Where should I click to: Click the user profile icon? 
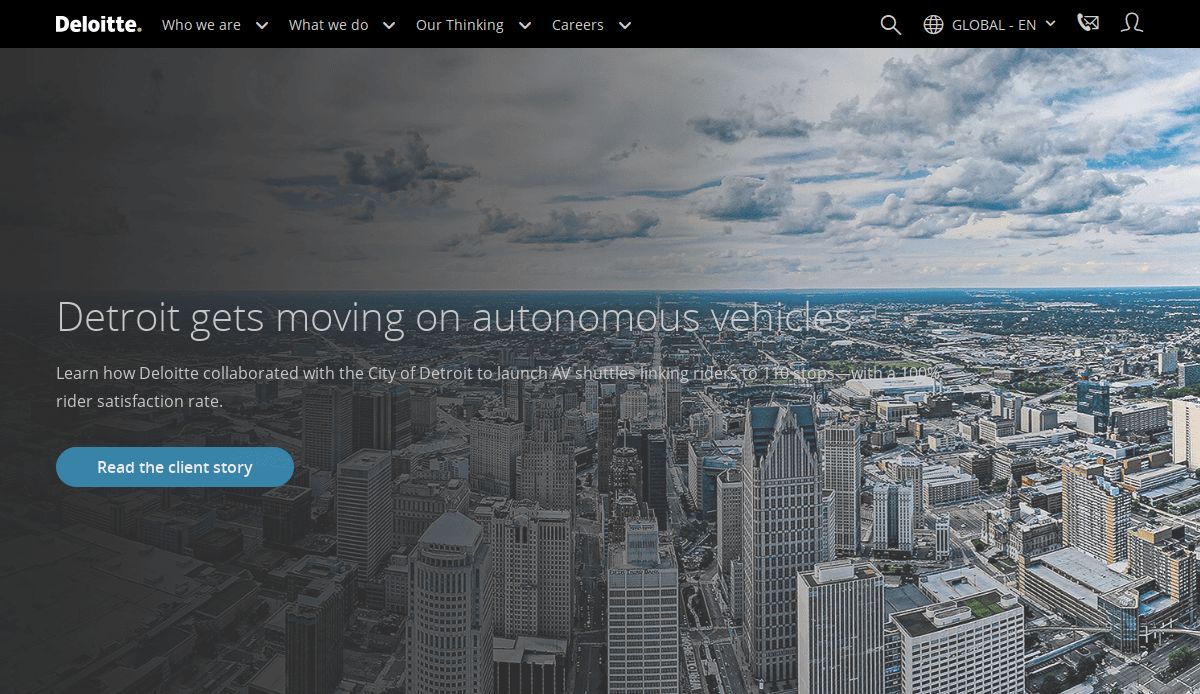(x=1132, y=24)
